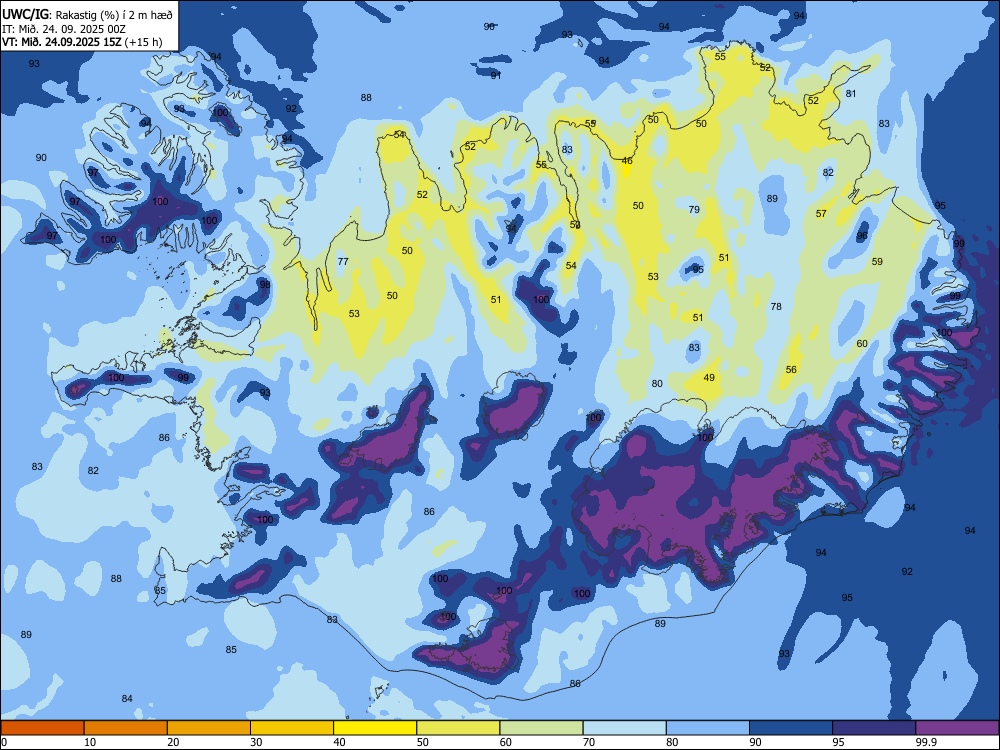1000x750 pixels.
Task: Click the navy 95–99.9 legend swatch
Action: coord(874,728)
